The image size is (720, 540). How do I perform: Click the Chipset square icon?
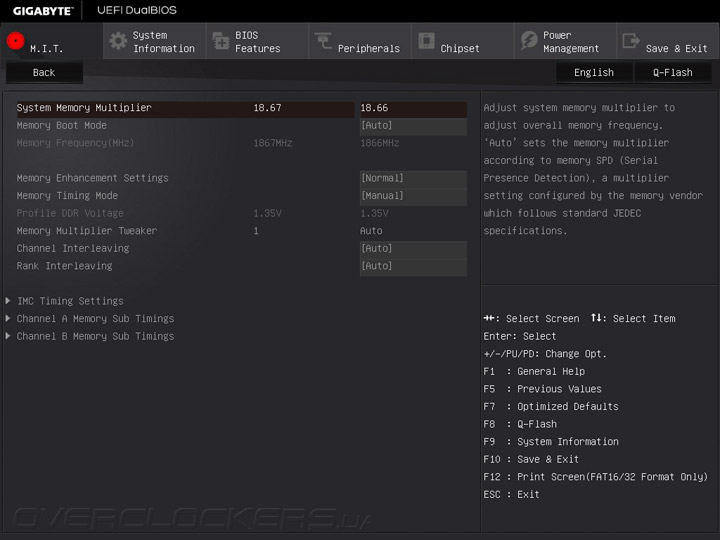tap(427, 40)
